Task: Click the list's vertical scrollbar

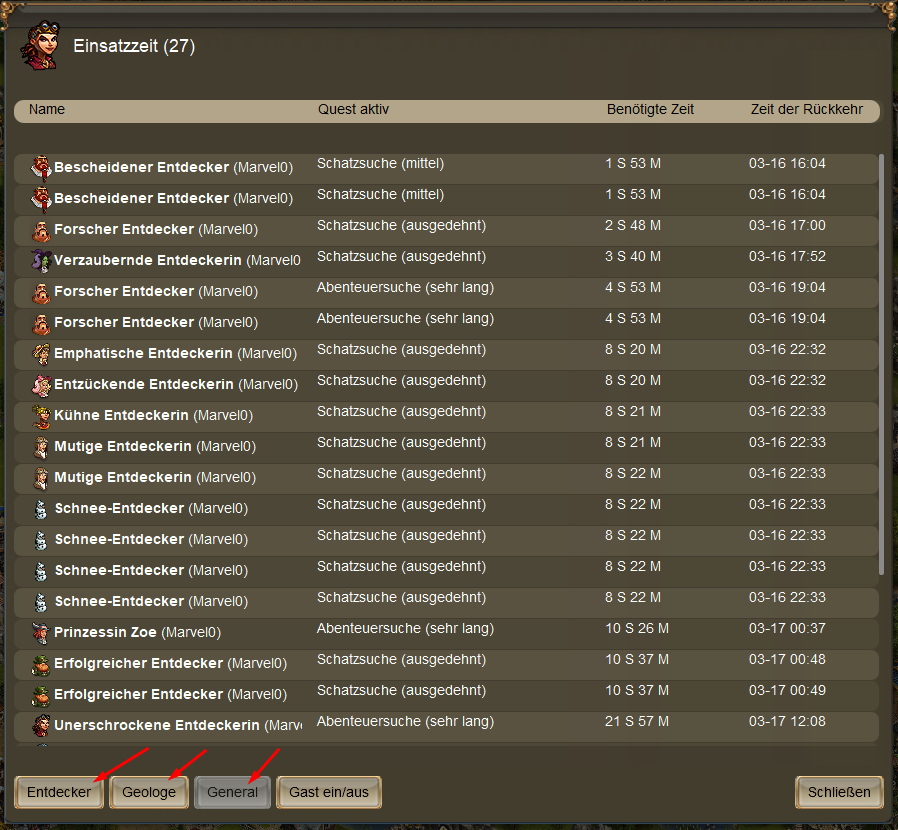Action: (x=881, y=350)
